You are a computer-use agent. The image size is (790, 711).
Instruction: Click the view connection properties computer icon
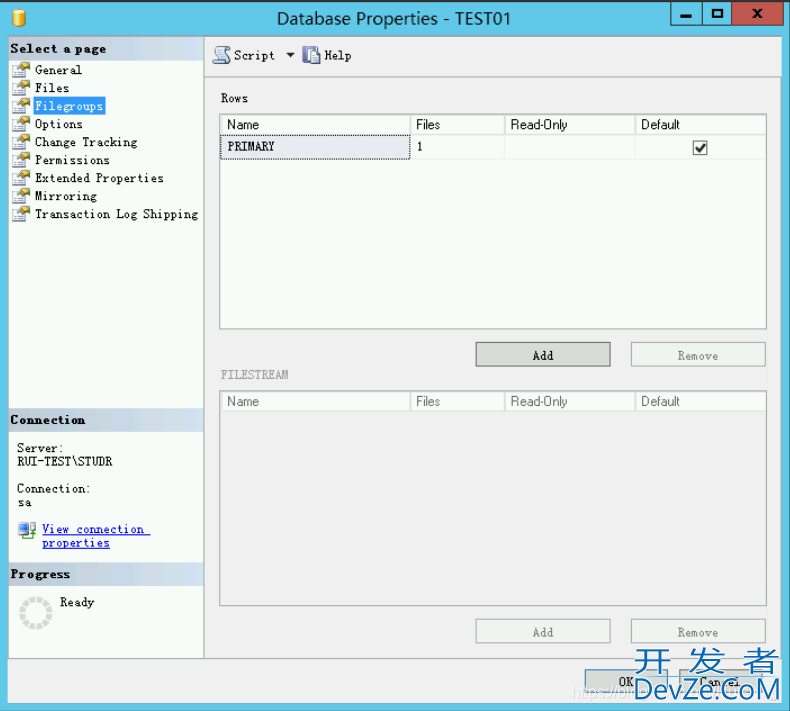click(27, 531)
